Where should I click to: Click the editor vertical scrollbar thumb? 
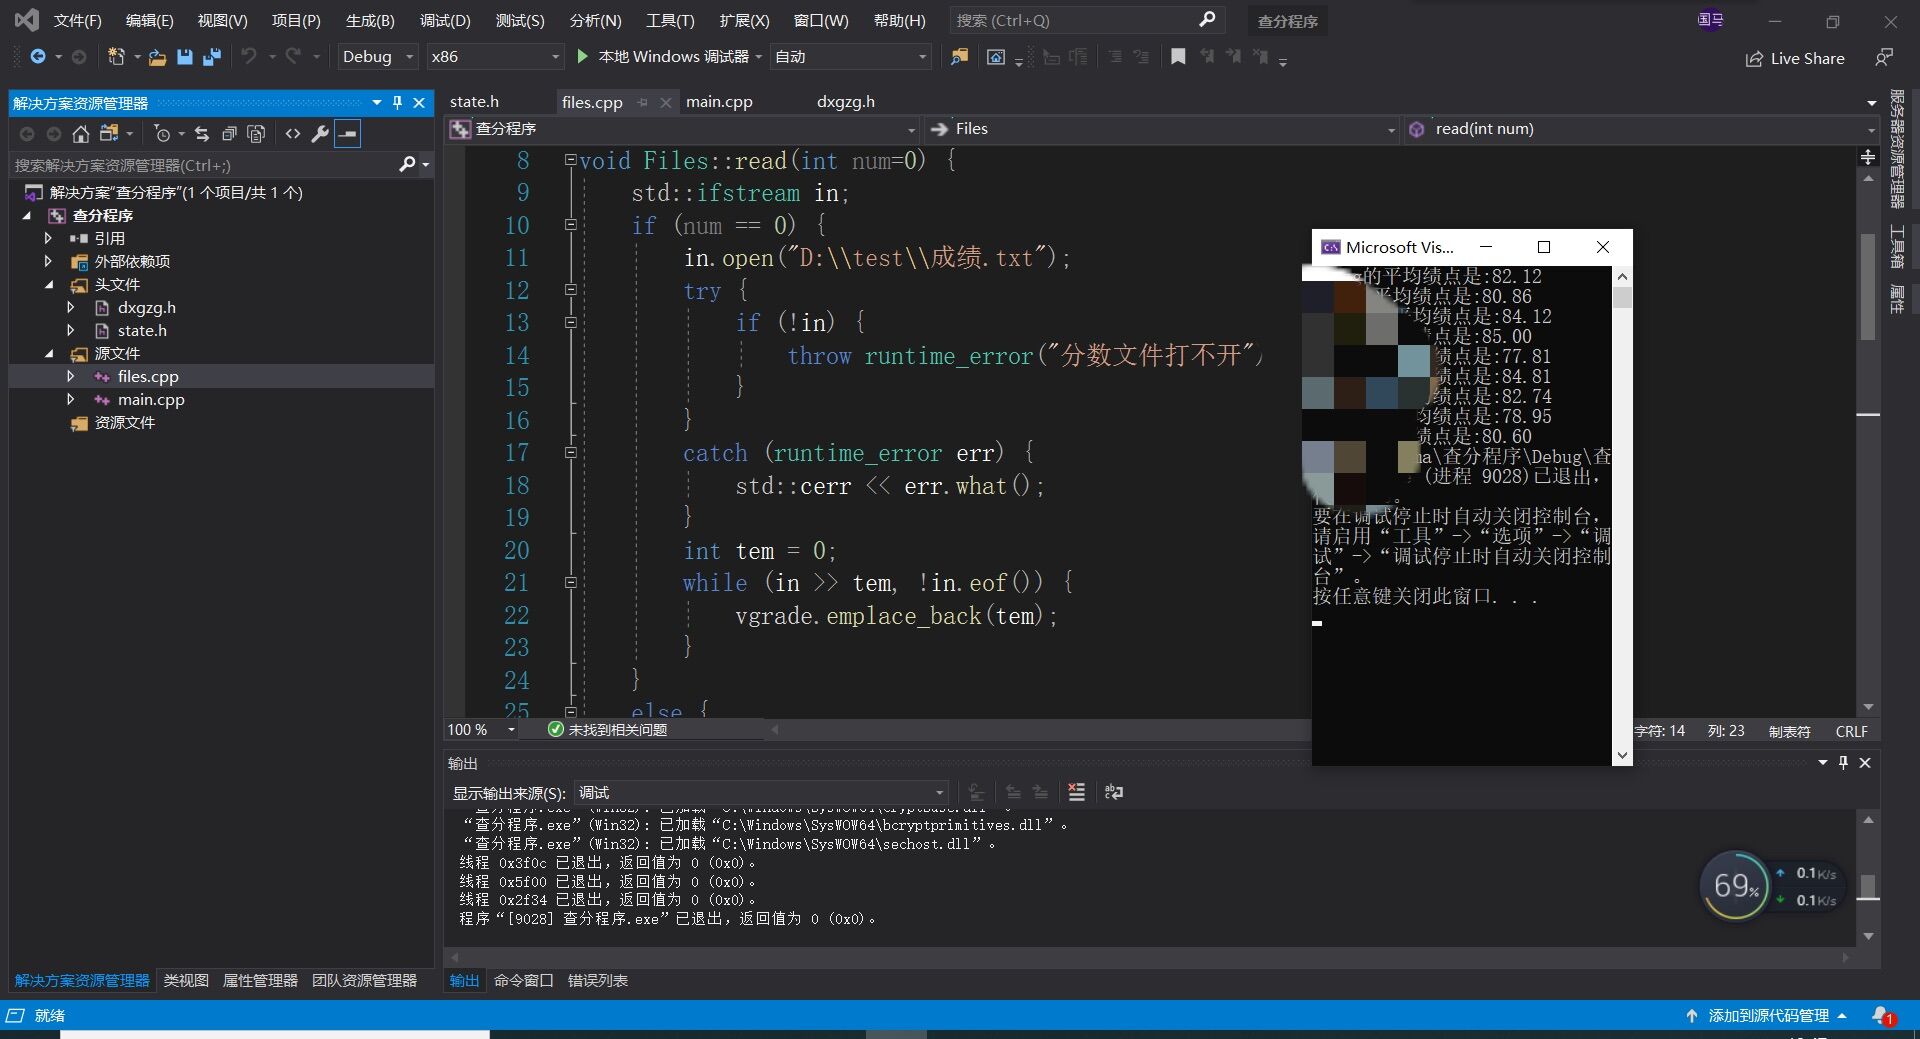[x=1867, y=287]
